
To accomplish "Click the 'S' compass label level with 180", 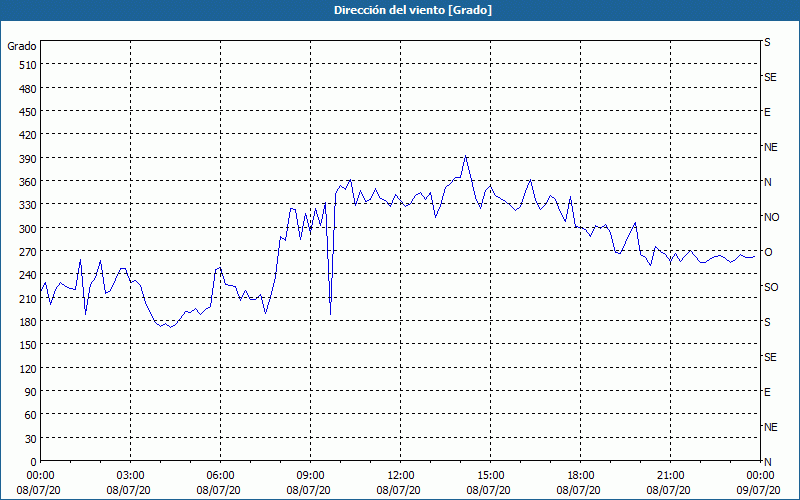I will [x=767, y=322].
